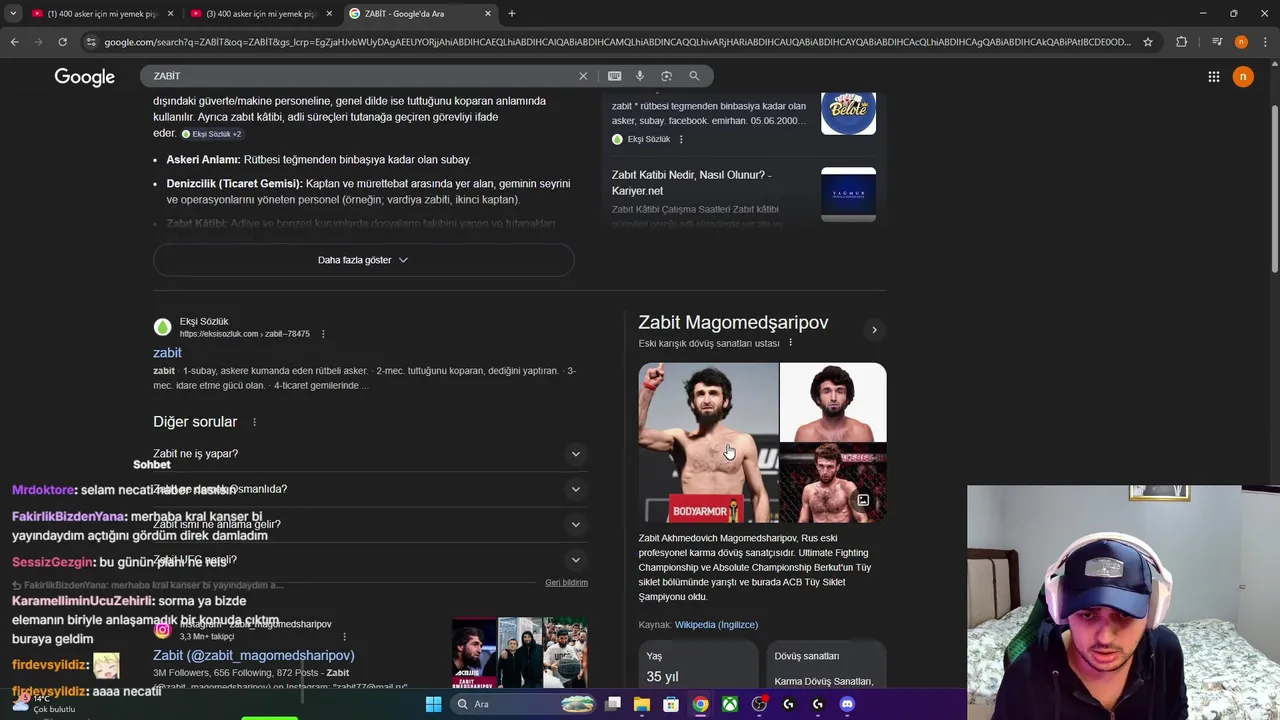1280x720 pixels.
Task: Clear the Google search box text
Action: click(x=583, y=76)
